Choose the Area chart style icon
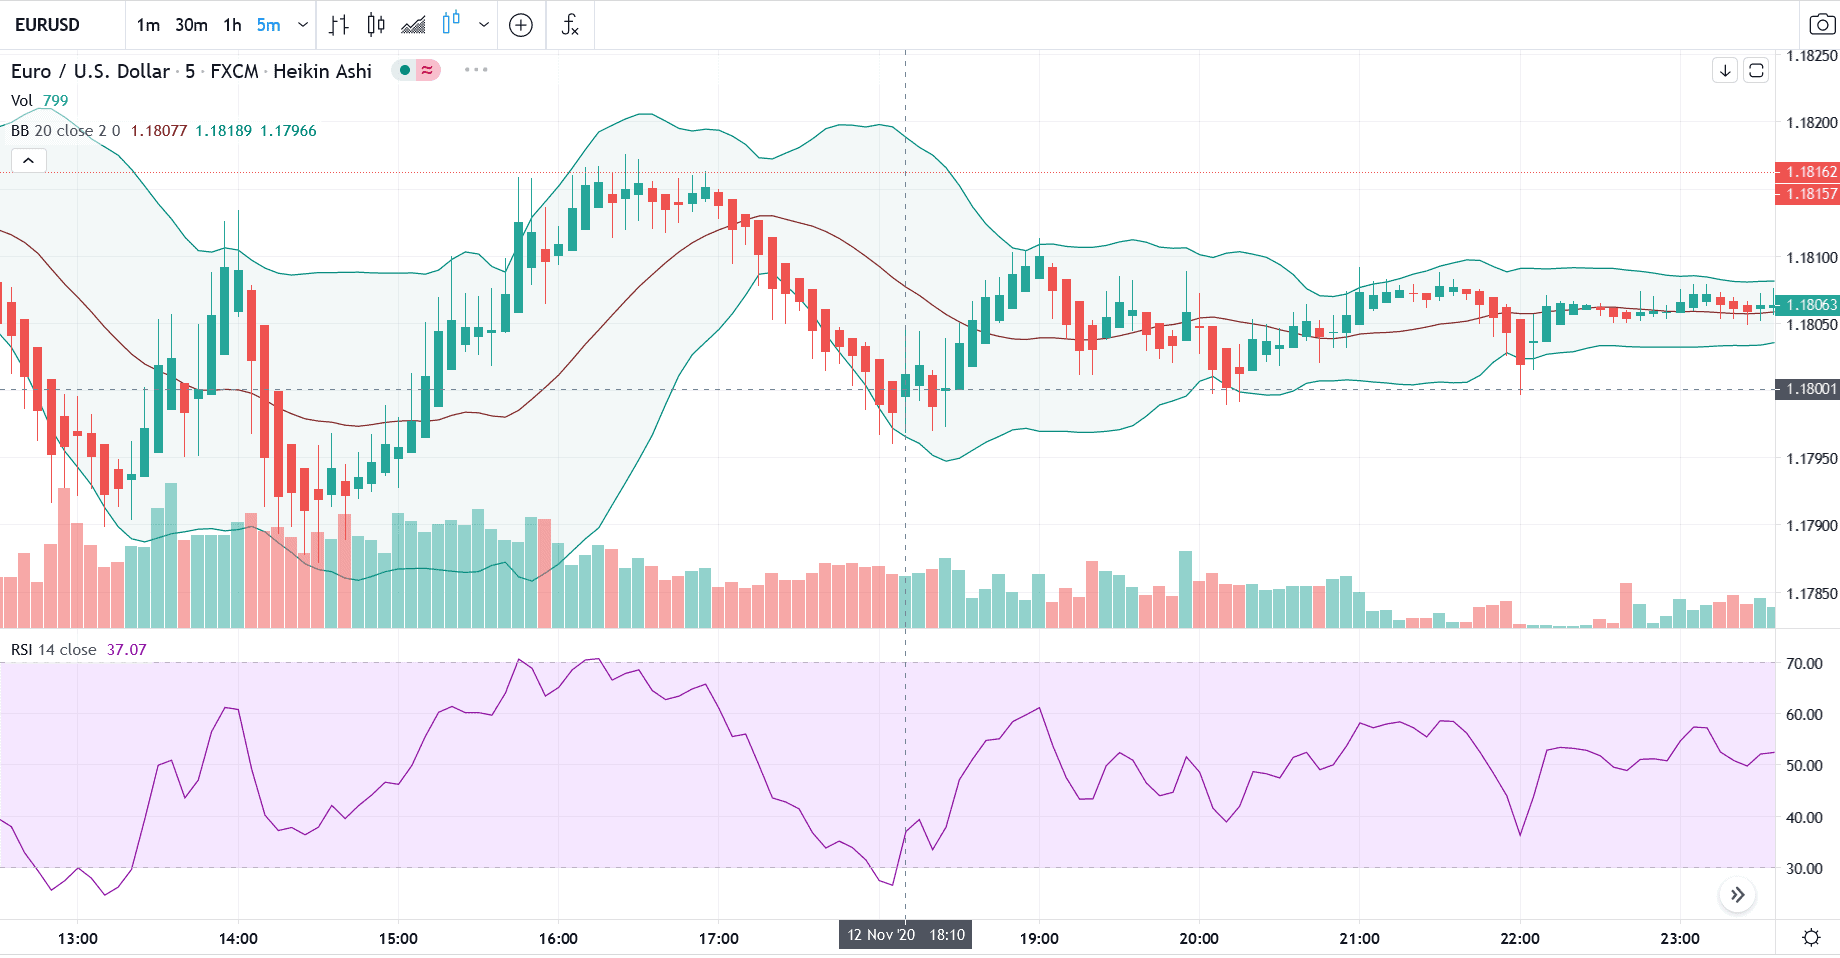Image resolution: width=1840 pixels, height=958 pixels. tap(413, 25)
